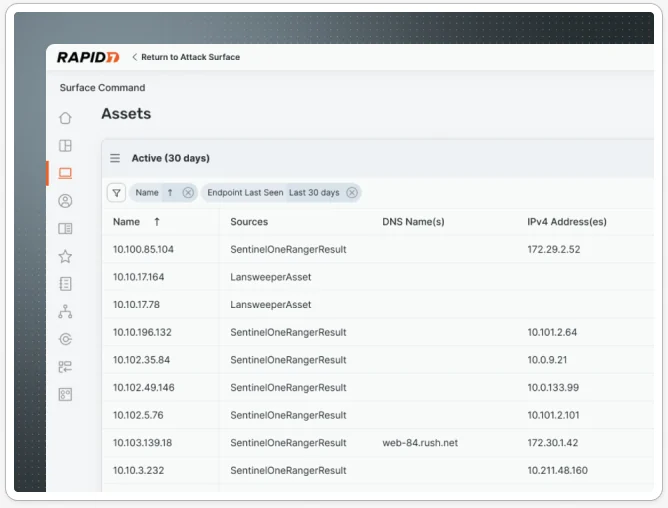
Task: Open the user identities icon in sidebar
Action: click(65, 201)
